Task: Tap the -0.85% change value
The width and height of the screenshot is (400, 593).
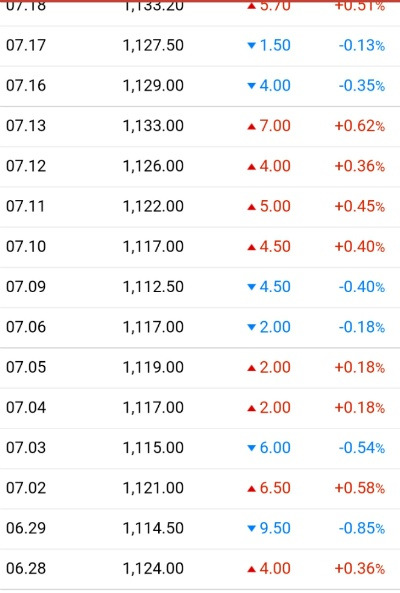Action: (361, 528)
